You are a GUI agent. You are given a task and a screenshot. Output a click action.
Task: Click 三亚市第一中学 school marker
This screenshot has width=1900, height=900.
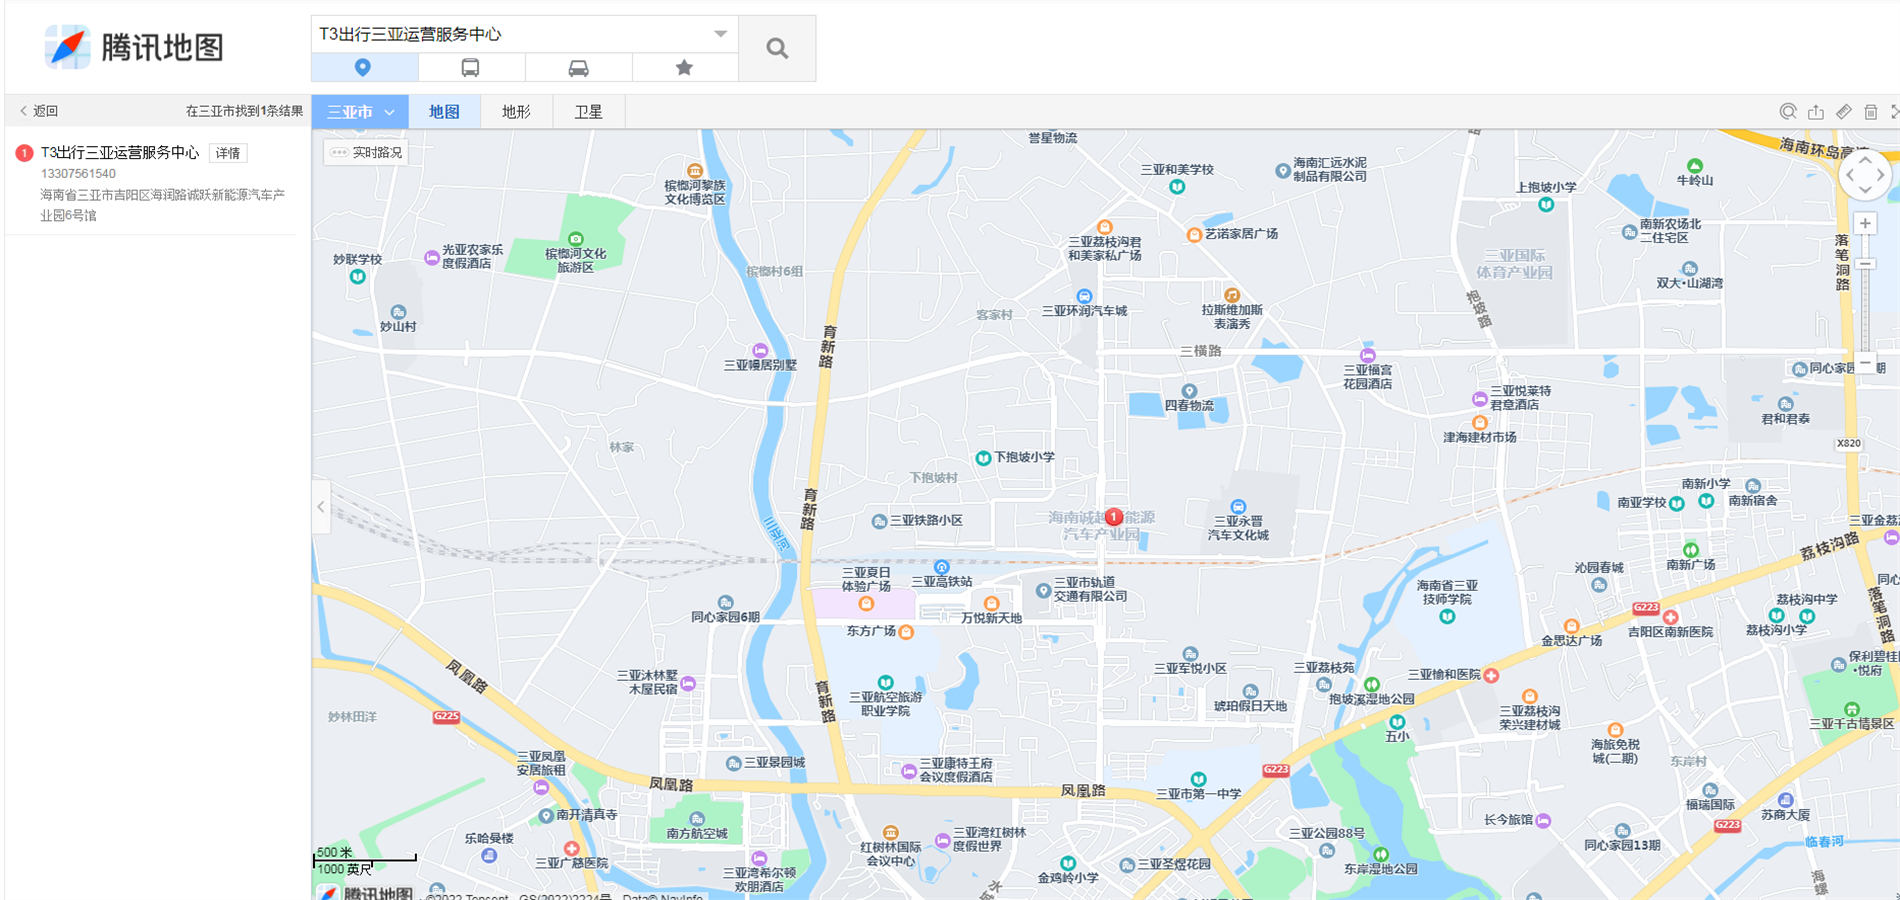pyautogui.click(x=1198, y=779)
